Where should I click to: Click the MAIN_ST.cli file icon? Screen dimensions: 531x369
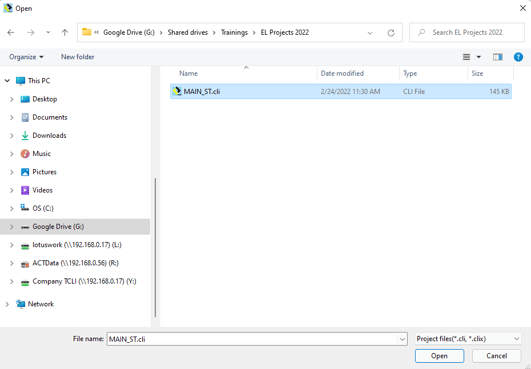coord(177,91)
